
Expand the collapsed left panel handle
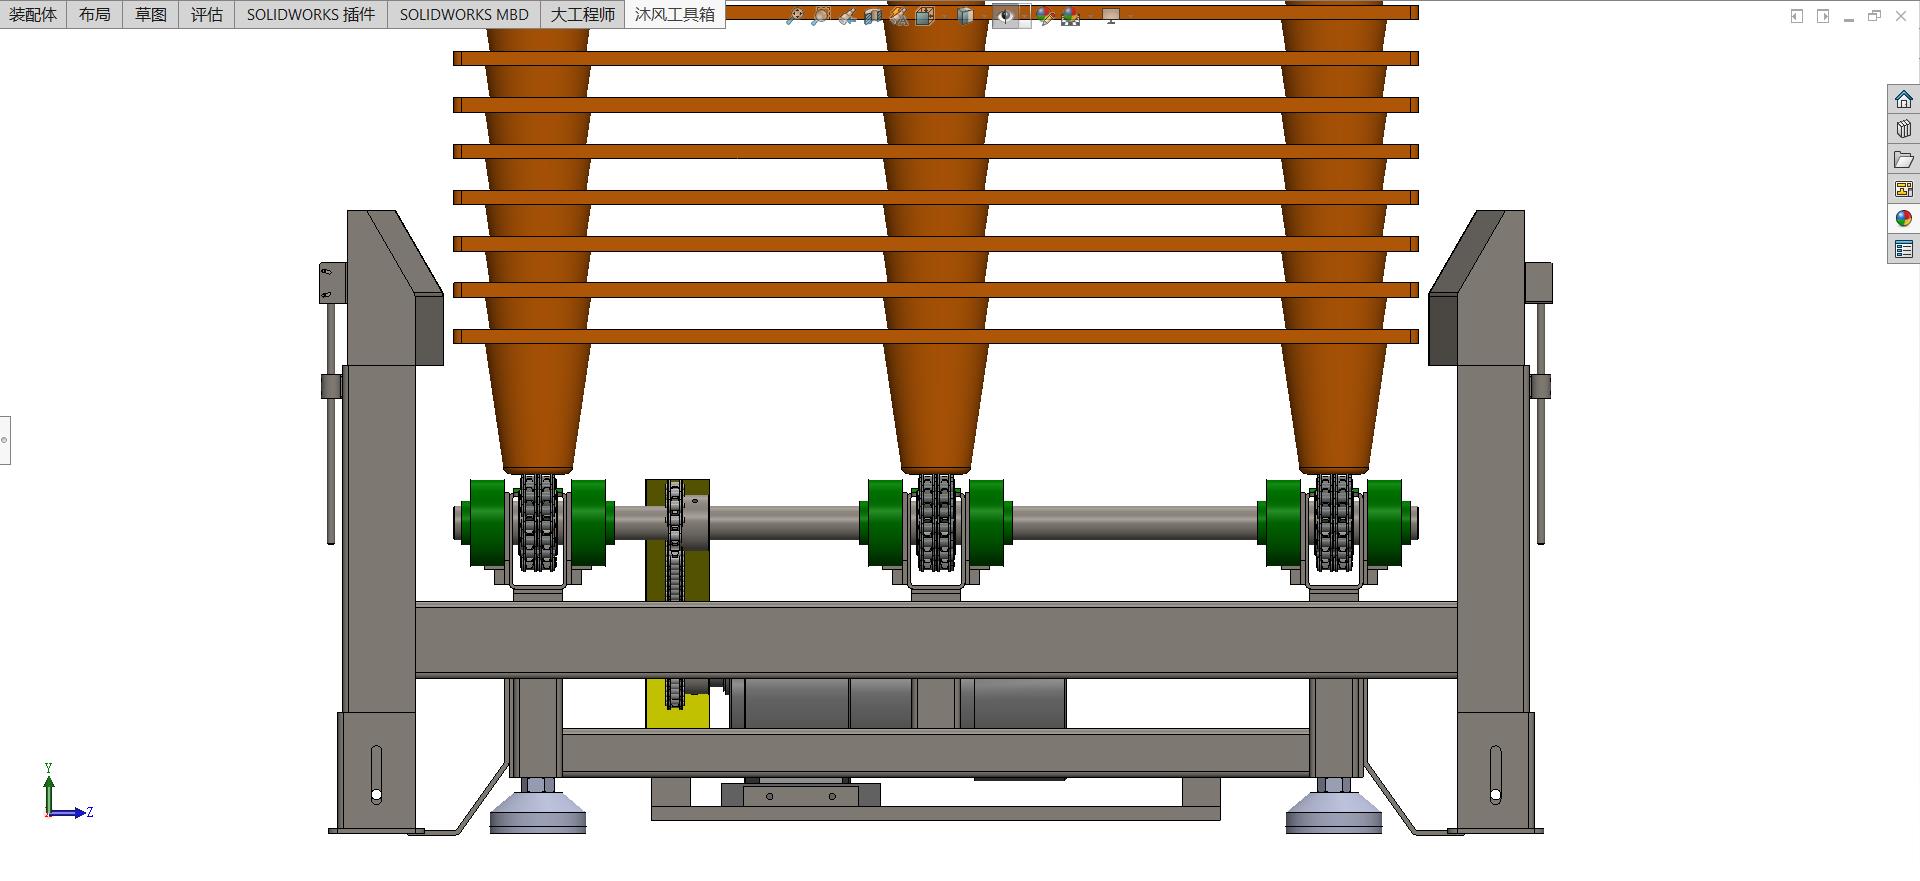pyautogui.click(x=5, y=440)
